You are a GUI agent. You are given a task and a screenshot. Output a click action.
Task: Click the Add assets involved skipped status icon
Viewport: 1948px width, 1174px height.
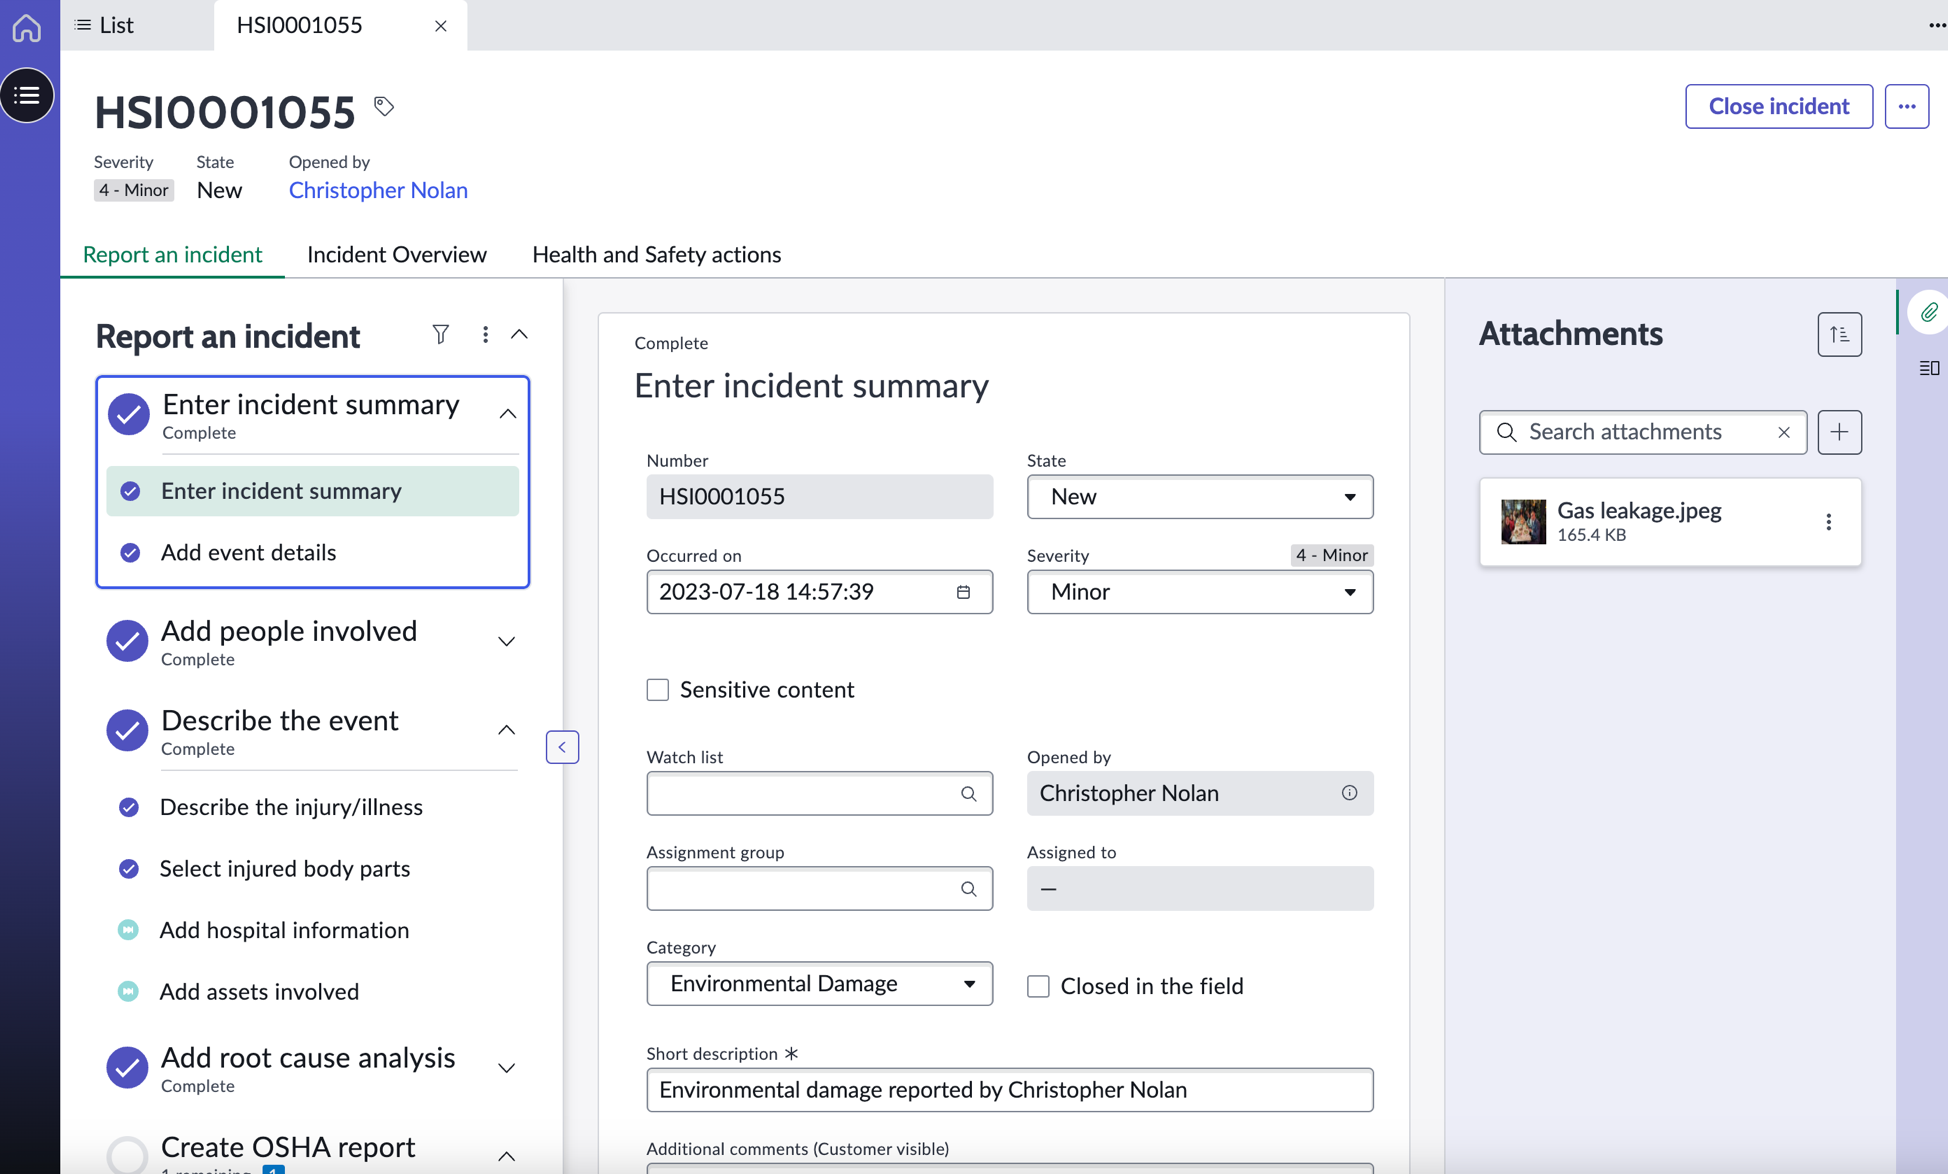pos(128,991)
